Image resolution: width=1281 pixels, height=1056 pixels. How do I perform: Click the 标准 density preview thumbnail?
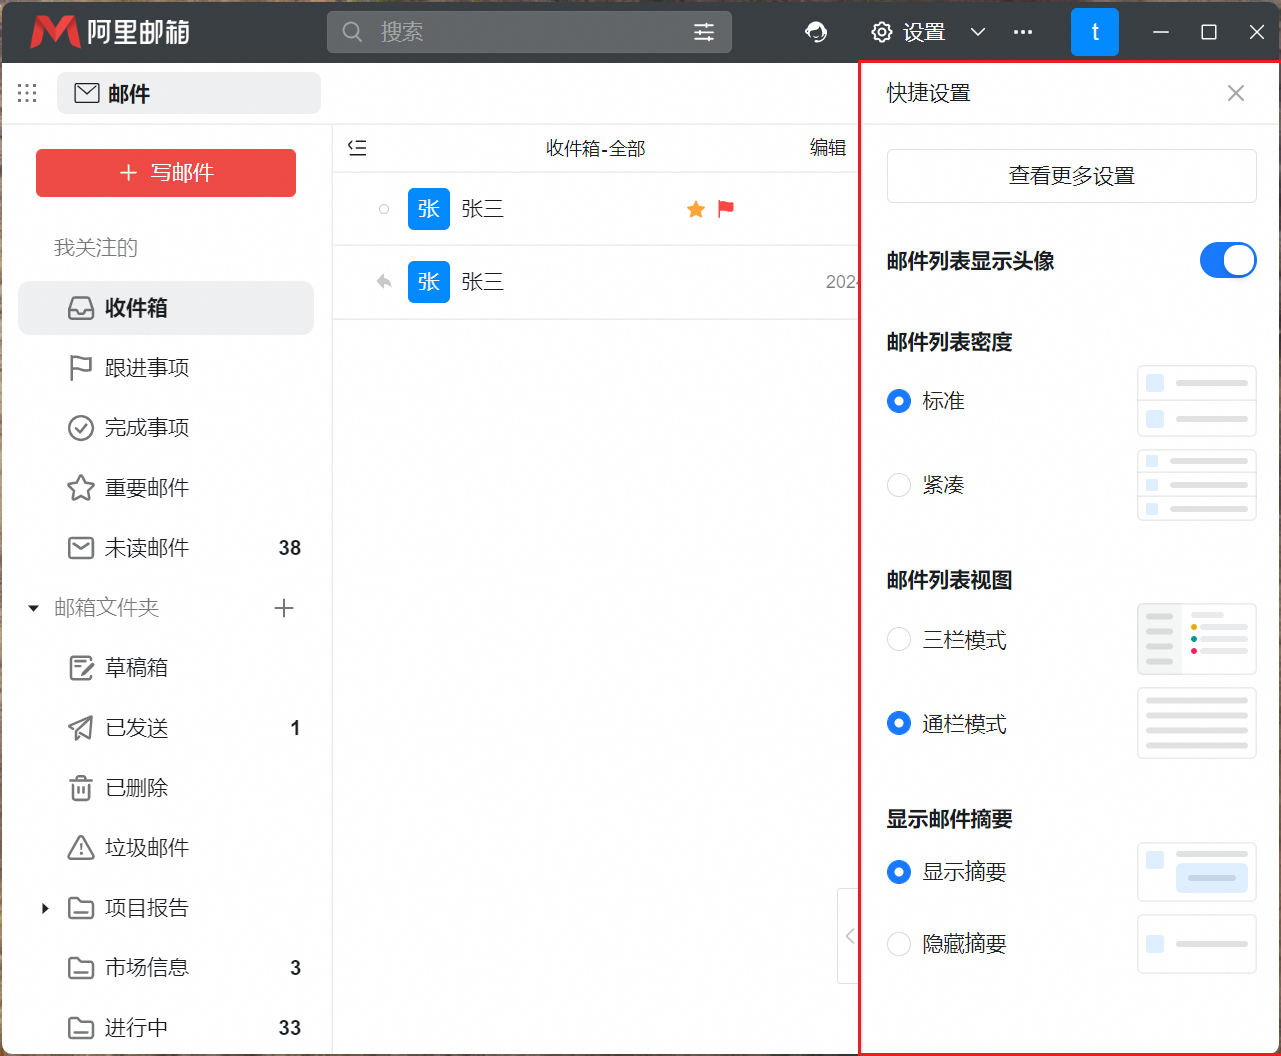point(1197,401)
